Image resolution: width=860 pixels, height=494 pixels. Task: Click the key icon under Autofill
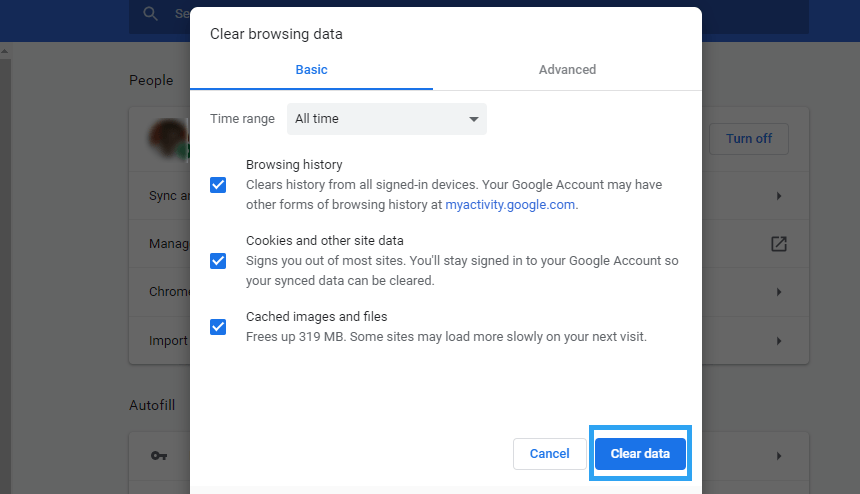tap(158, 455)
